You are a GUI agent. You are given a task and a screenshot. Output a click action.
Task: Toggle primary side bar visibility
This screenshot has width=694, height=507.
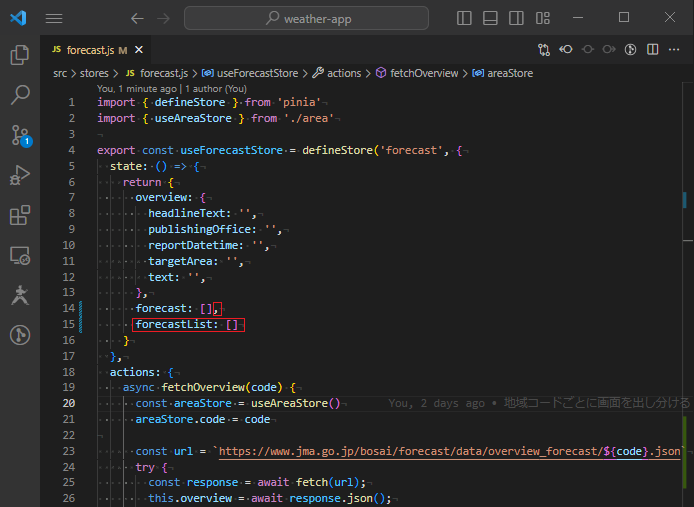point(464,18)
